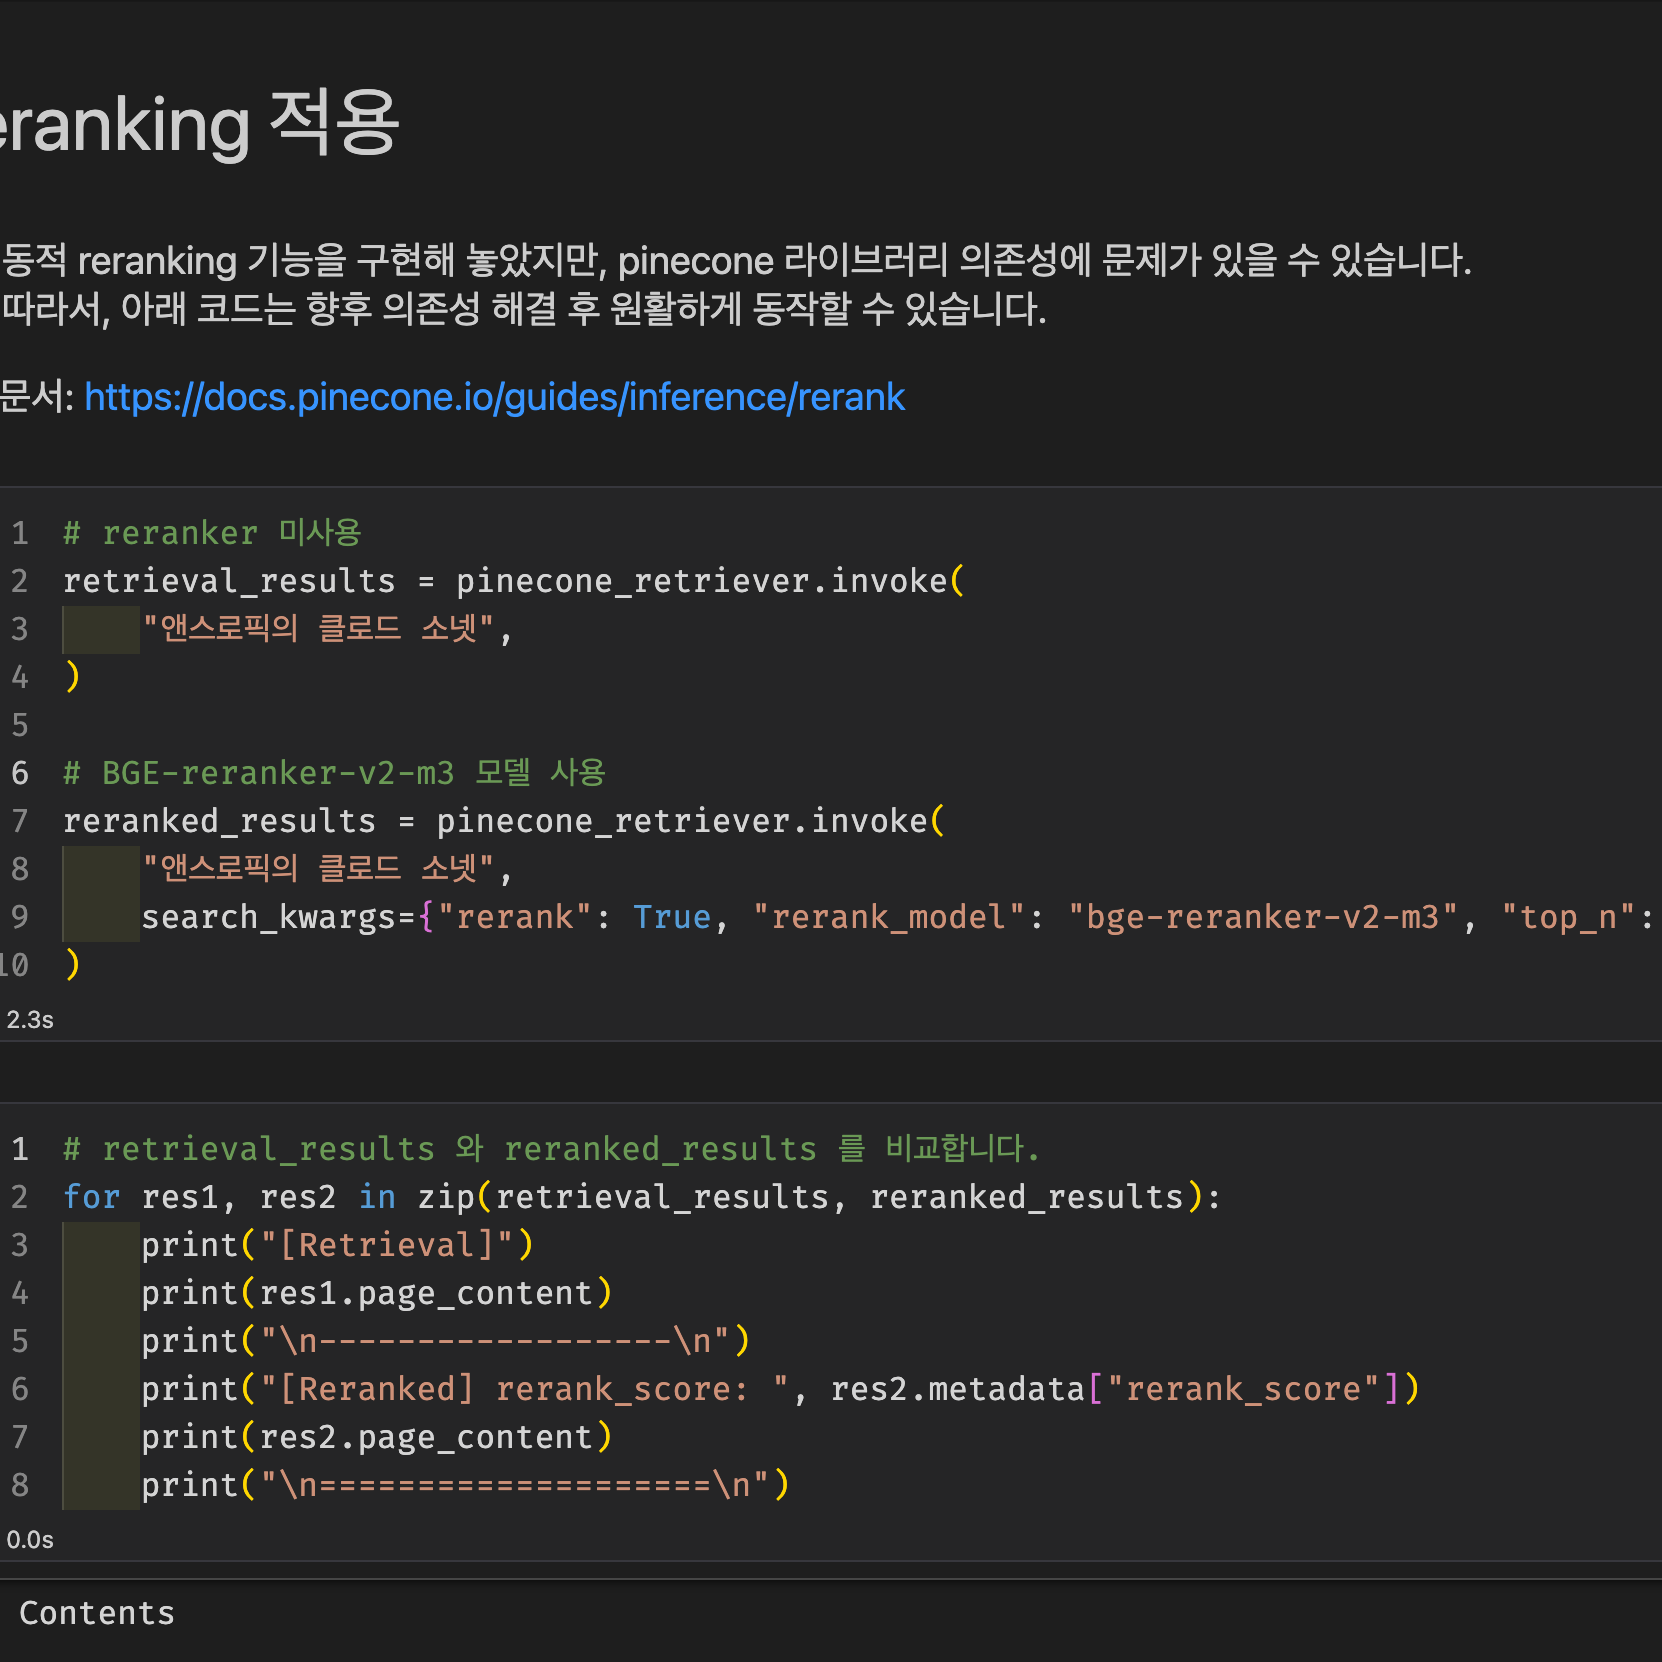The width and height of the screenshot is (1662, 1662).
Task: Click the 'True' value in search_kwargs
Action: pos(672,917)
